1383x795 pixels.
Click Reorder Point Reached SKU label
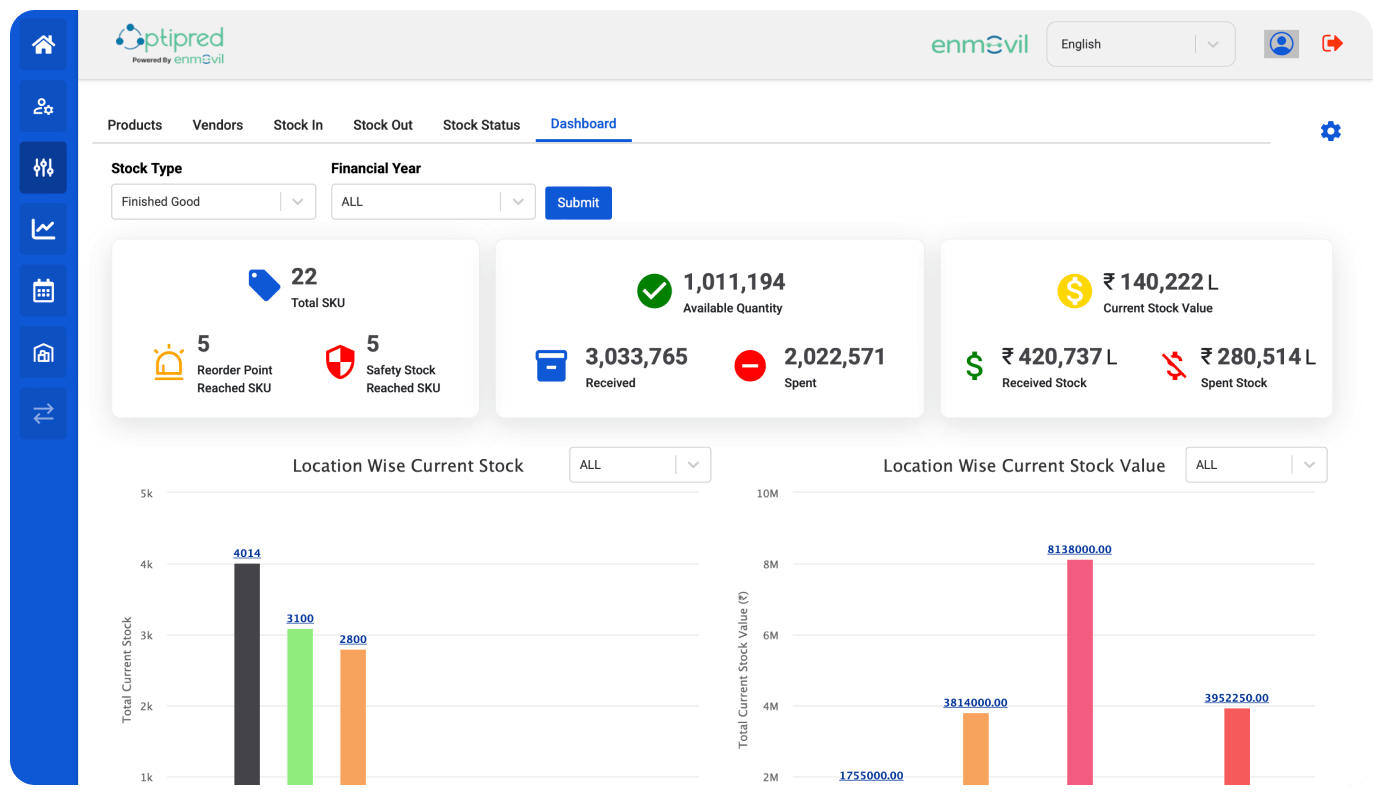(x=235, y=379)
